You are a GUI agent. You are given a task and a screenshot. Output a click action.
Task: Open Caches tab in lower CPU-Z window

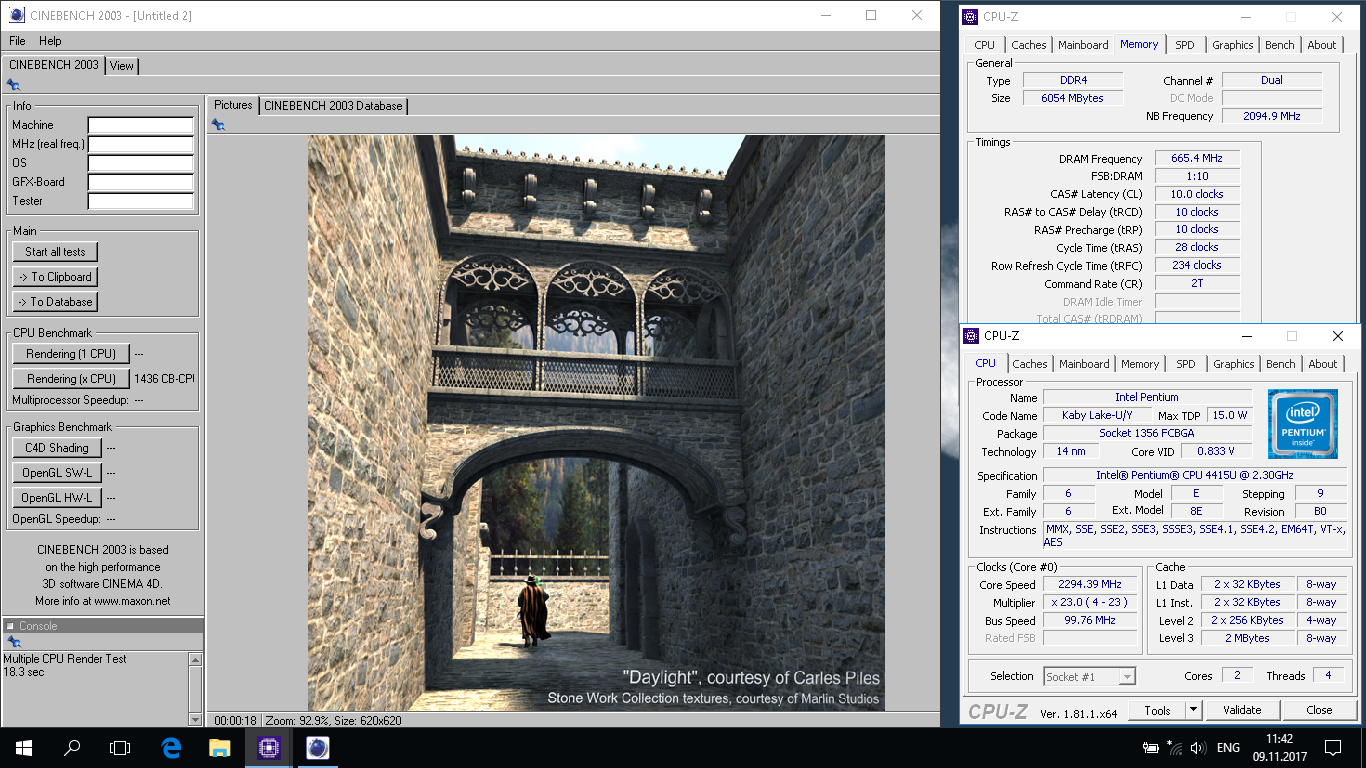1030,364
